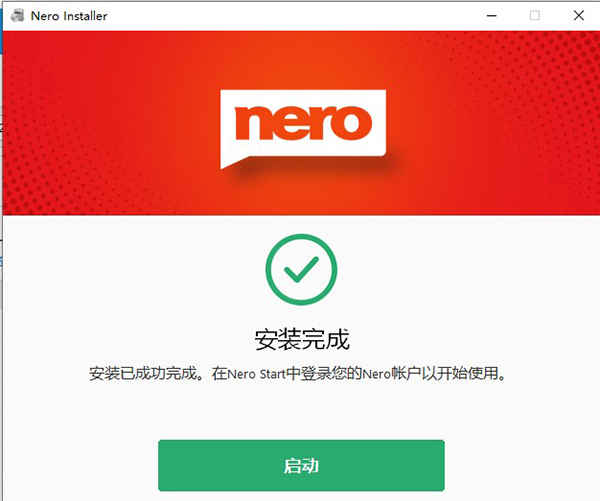Click the 'Nero Installer' window title text
Image resolution: width=600 pixels, height=501 pixels.
pyautogui.click(x=69, y=16)
